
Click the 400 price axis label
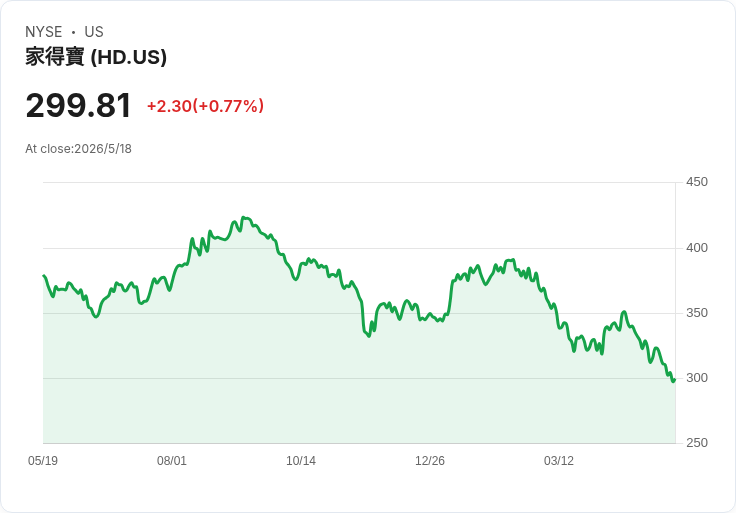coord(697,248)
